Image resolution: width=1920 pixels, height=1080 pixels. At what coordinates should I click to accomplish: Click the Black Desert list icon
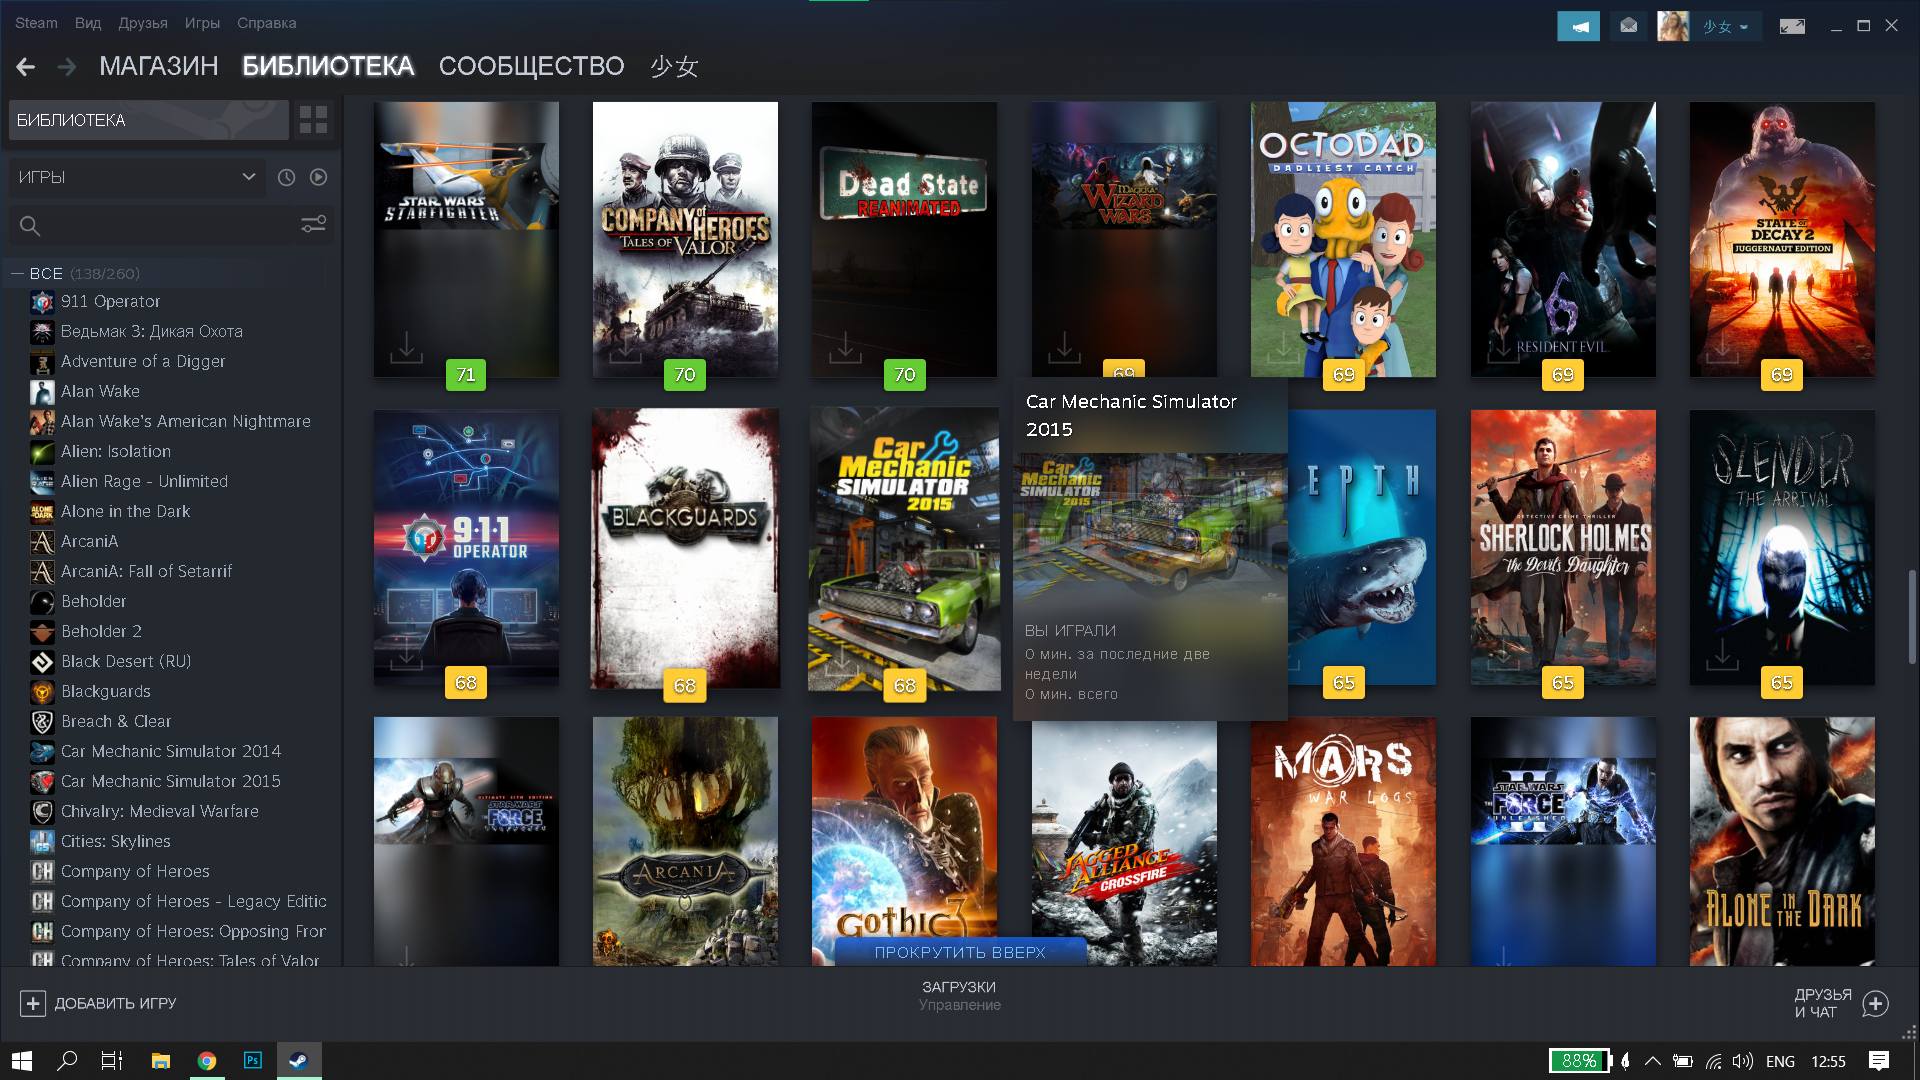(x=42, y=662)
